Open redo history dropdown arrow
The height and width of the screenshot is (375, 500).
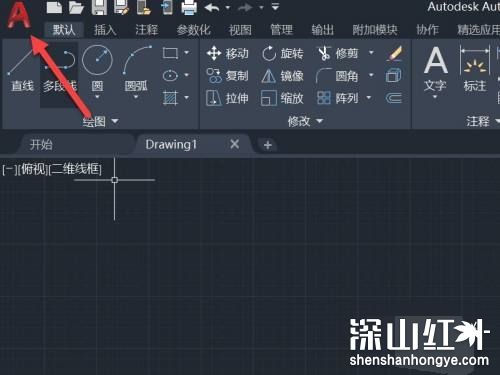261,7
